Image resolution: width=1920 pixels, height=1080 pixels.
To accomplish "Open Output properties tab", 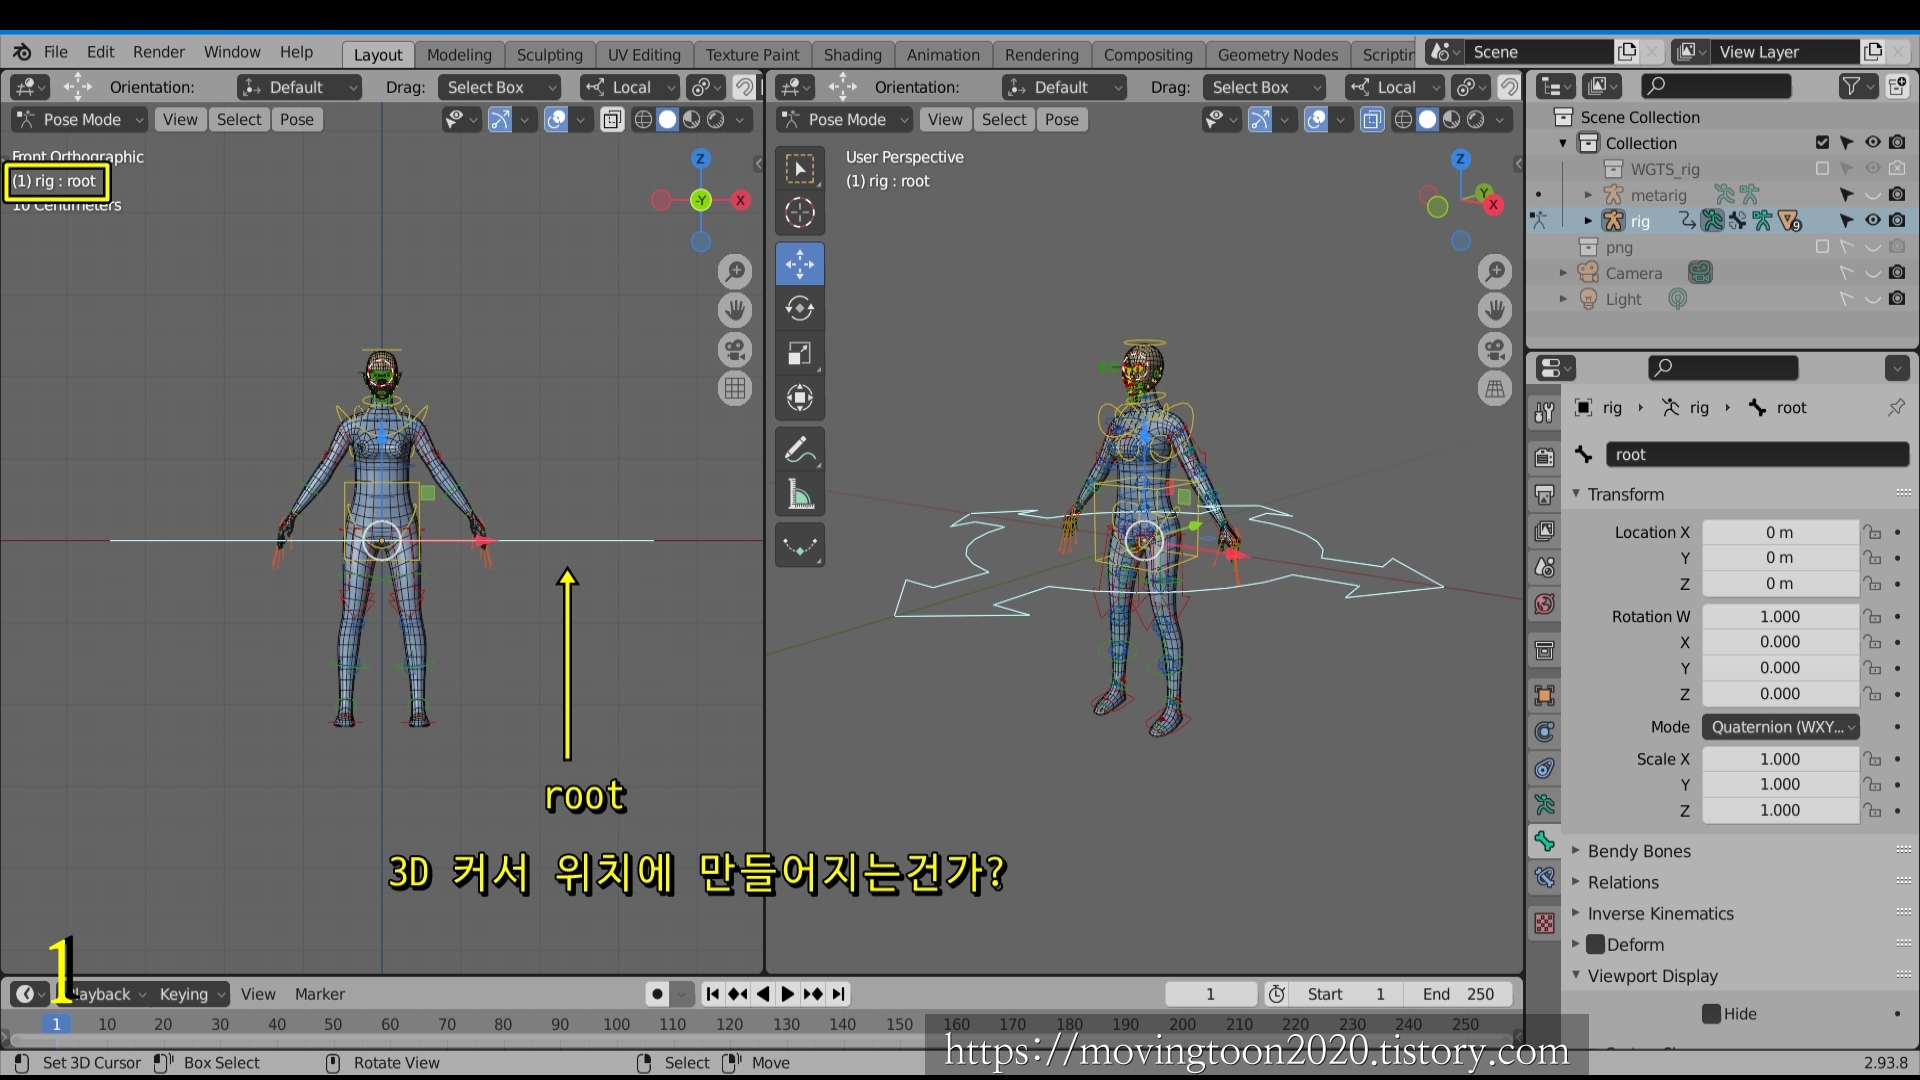I will pyautogui.click(x=1545, y=494).
